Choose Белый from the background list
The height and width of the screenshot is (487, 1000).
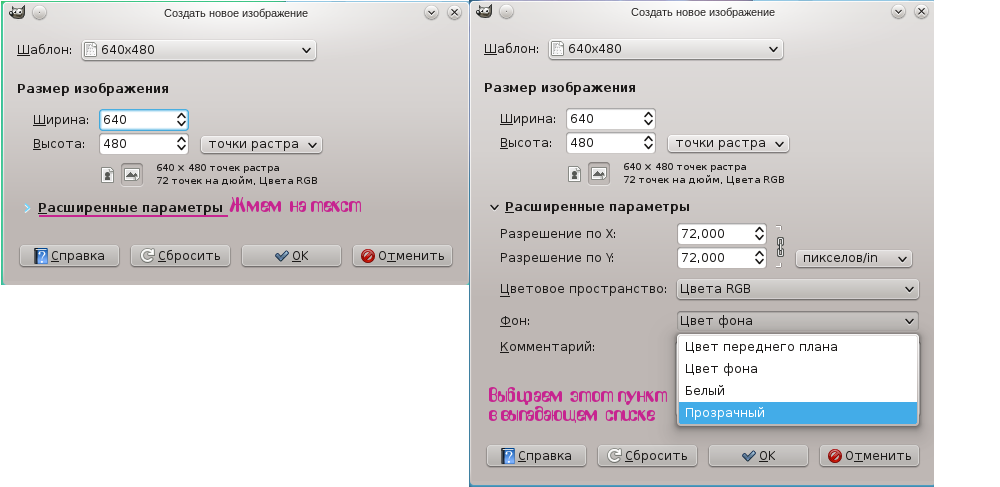tap(797, 391)
